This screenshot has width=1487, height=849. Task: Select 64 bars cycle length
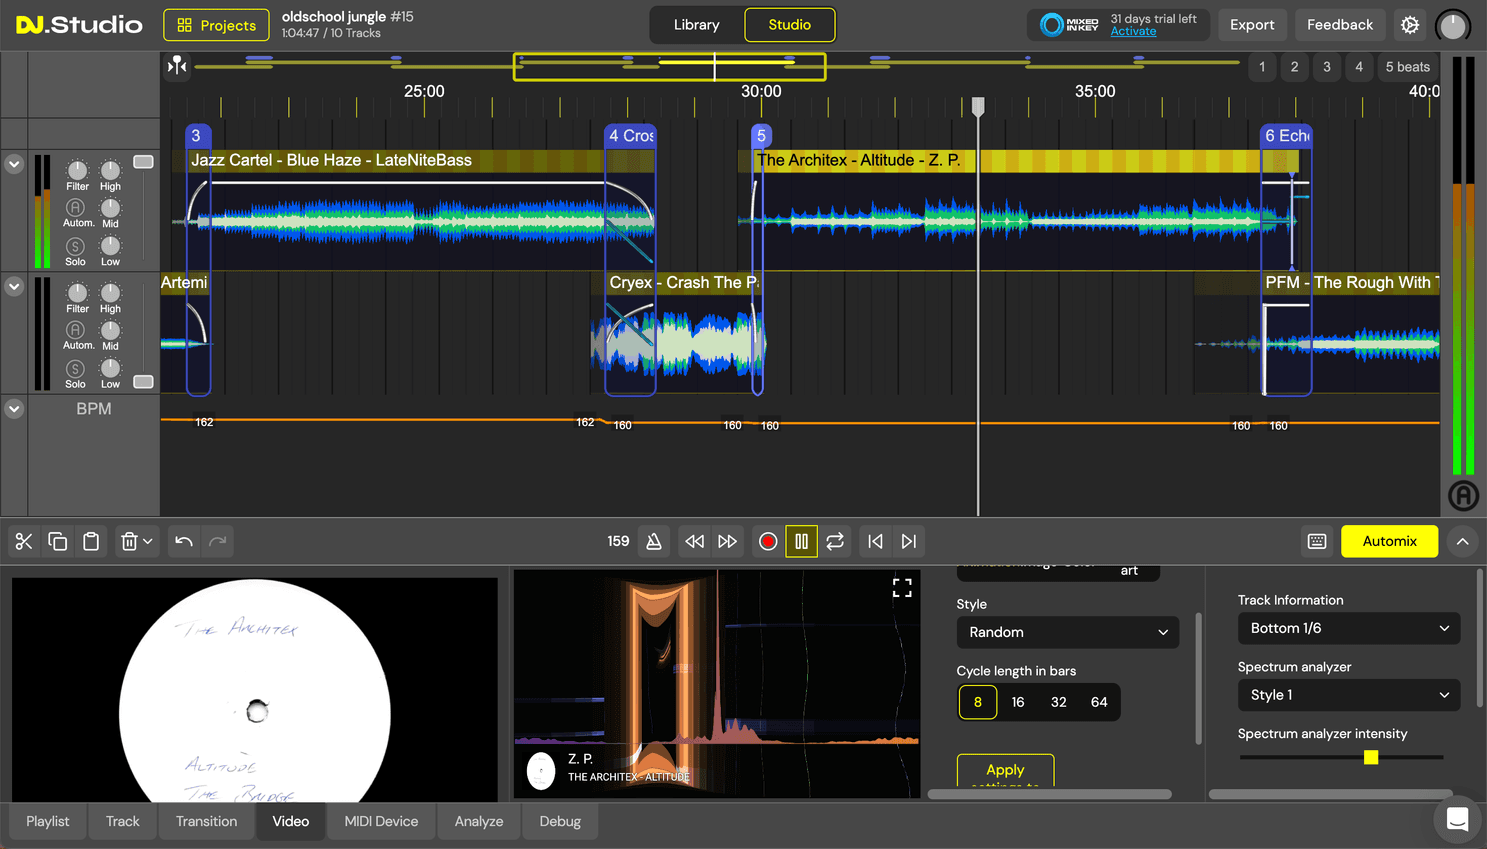[1099, 702]
